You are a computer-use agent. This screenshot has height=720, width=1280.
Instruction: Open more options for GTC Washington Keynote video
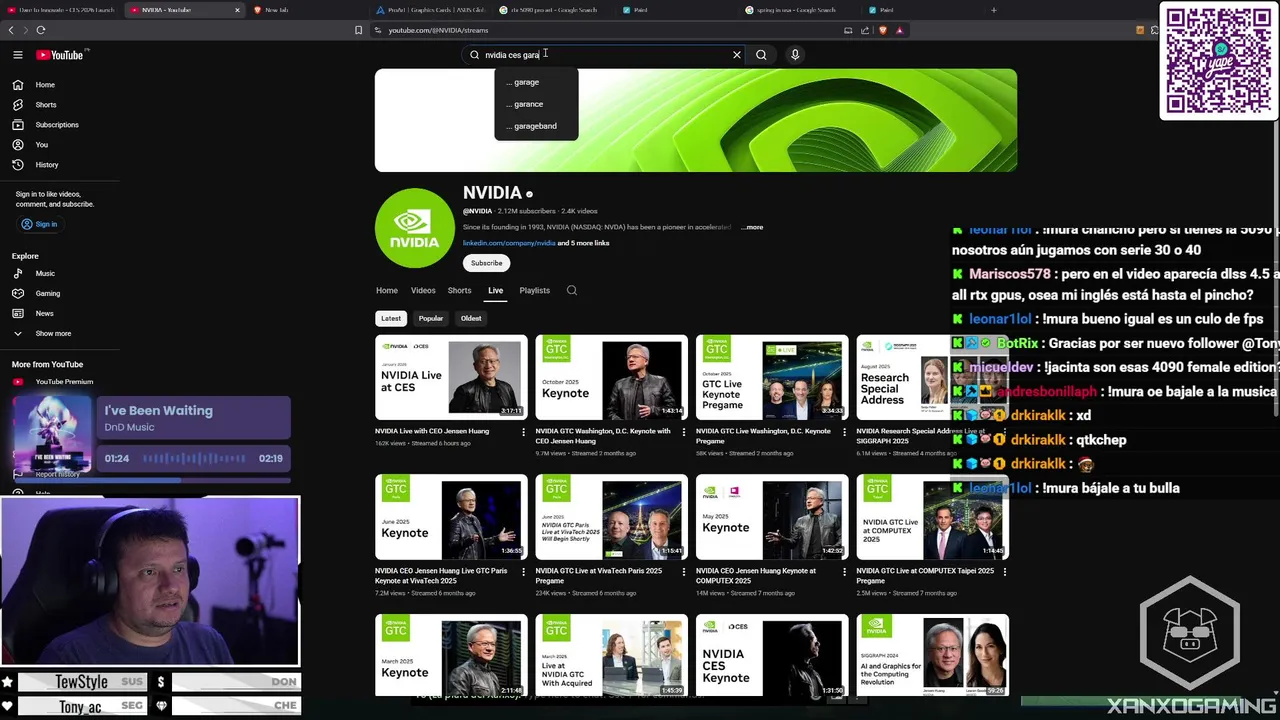(x=683, y=432)
